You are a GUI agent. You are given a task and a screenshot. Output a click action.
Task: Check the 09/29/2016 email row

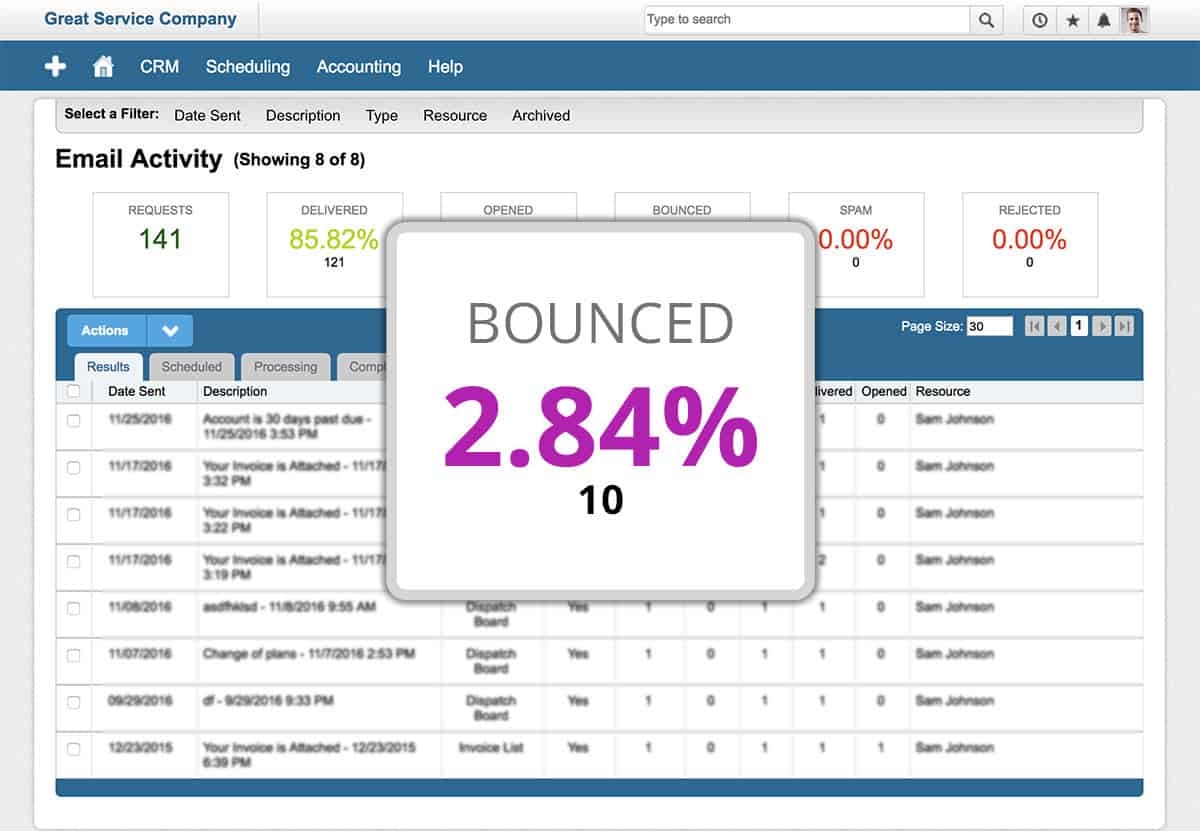(73, 702)
